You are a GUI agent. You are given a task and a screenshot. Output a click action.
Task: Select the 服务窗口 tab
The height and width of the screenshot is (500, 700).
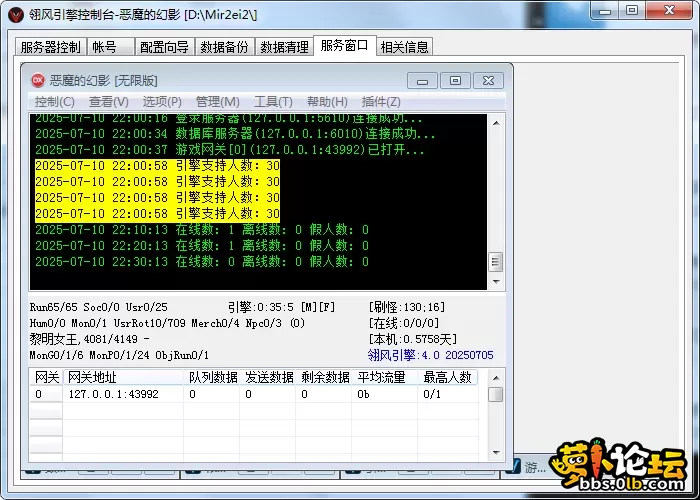click(x=345, y=45)
